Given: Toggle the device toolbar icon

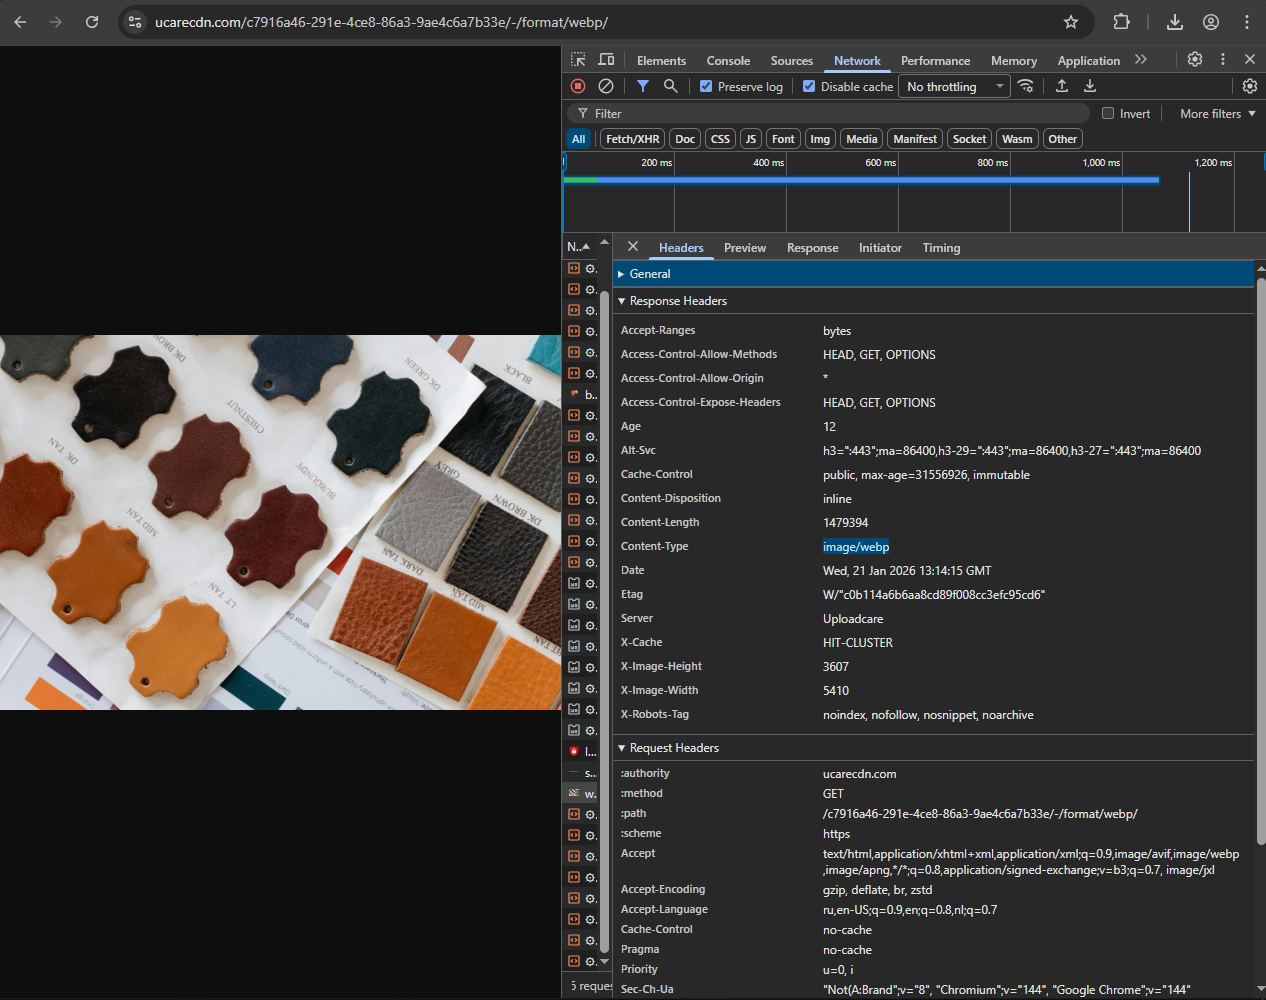Looking at the screenshot, I should (x=606, y=60).
